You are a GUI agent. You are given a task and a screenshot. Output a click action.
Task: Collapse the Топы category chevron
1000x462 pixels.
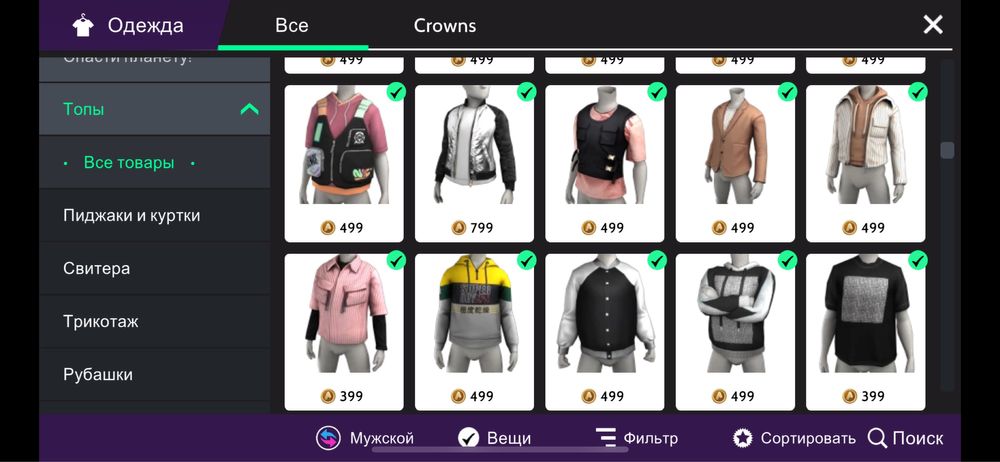249,109
